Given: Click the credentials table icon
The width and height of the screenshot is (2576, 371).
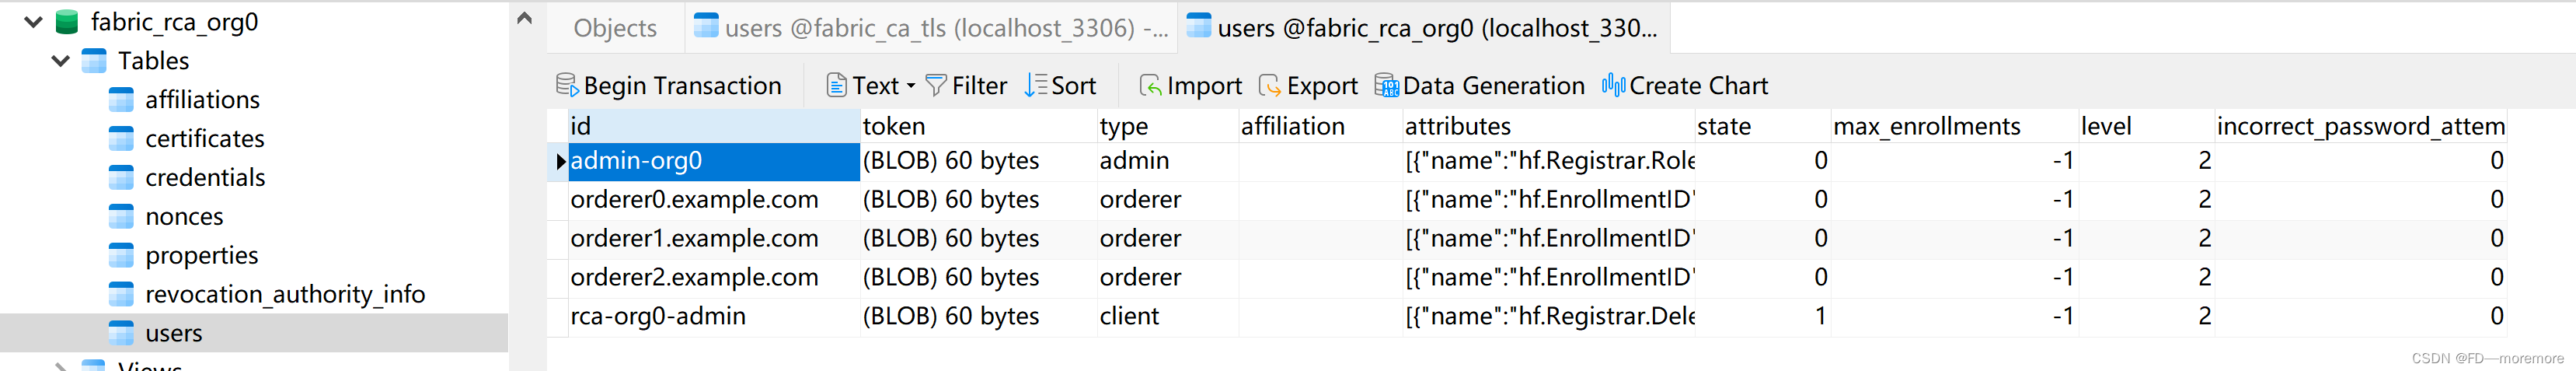Looking at the screenshot, I should (121, 178).
